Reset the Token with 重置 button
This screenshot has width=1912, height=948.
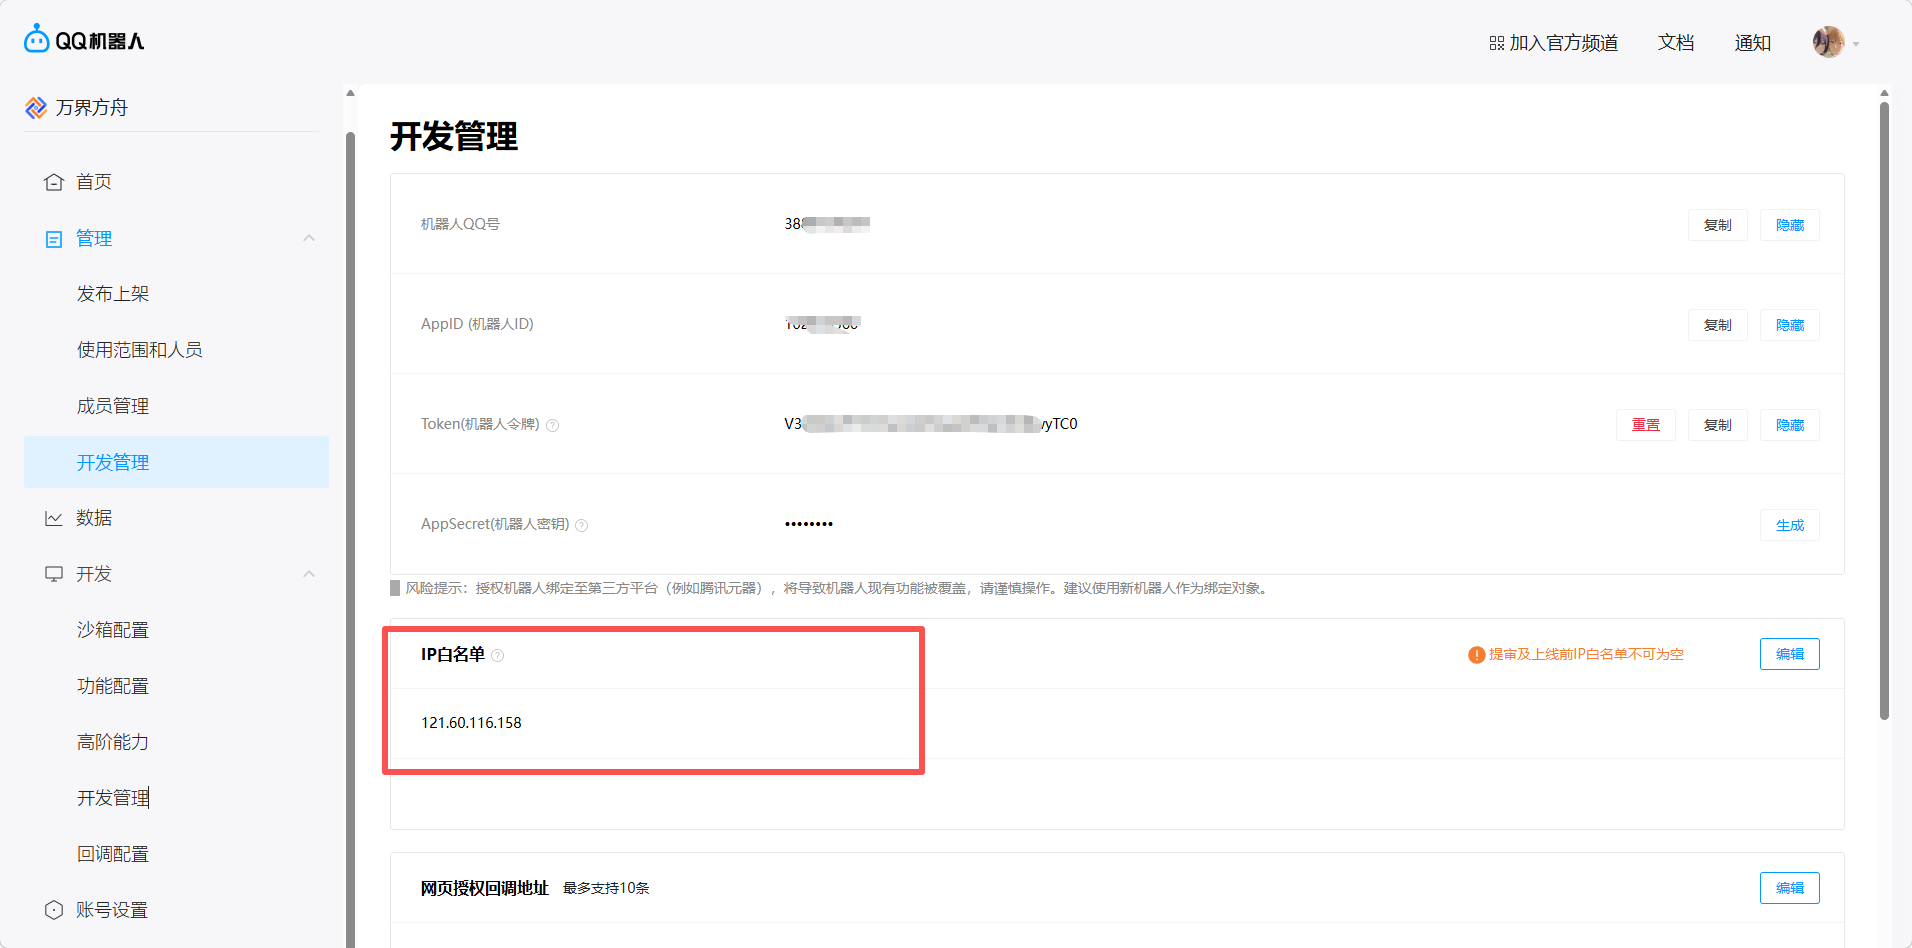pos(1645,425)
